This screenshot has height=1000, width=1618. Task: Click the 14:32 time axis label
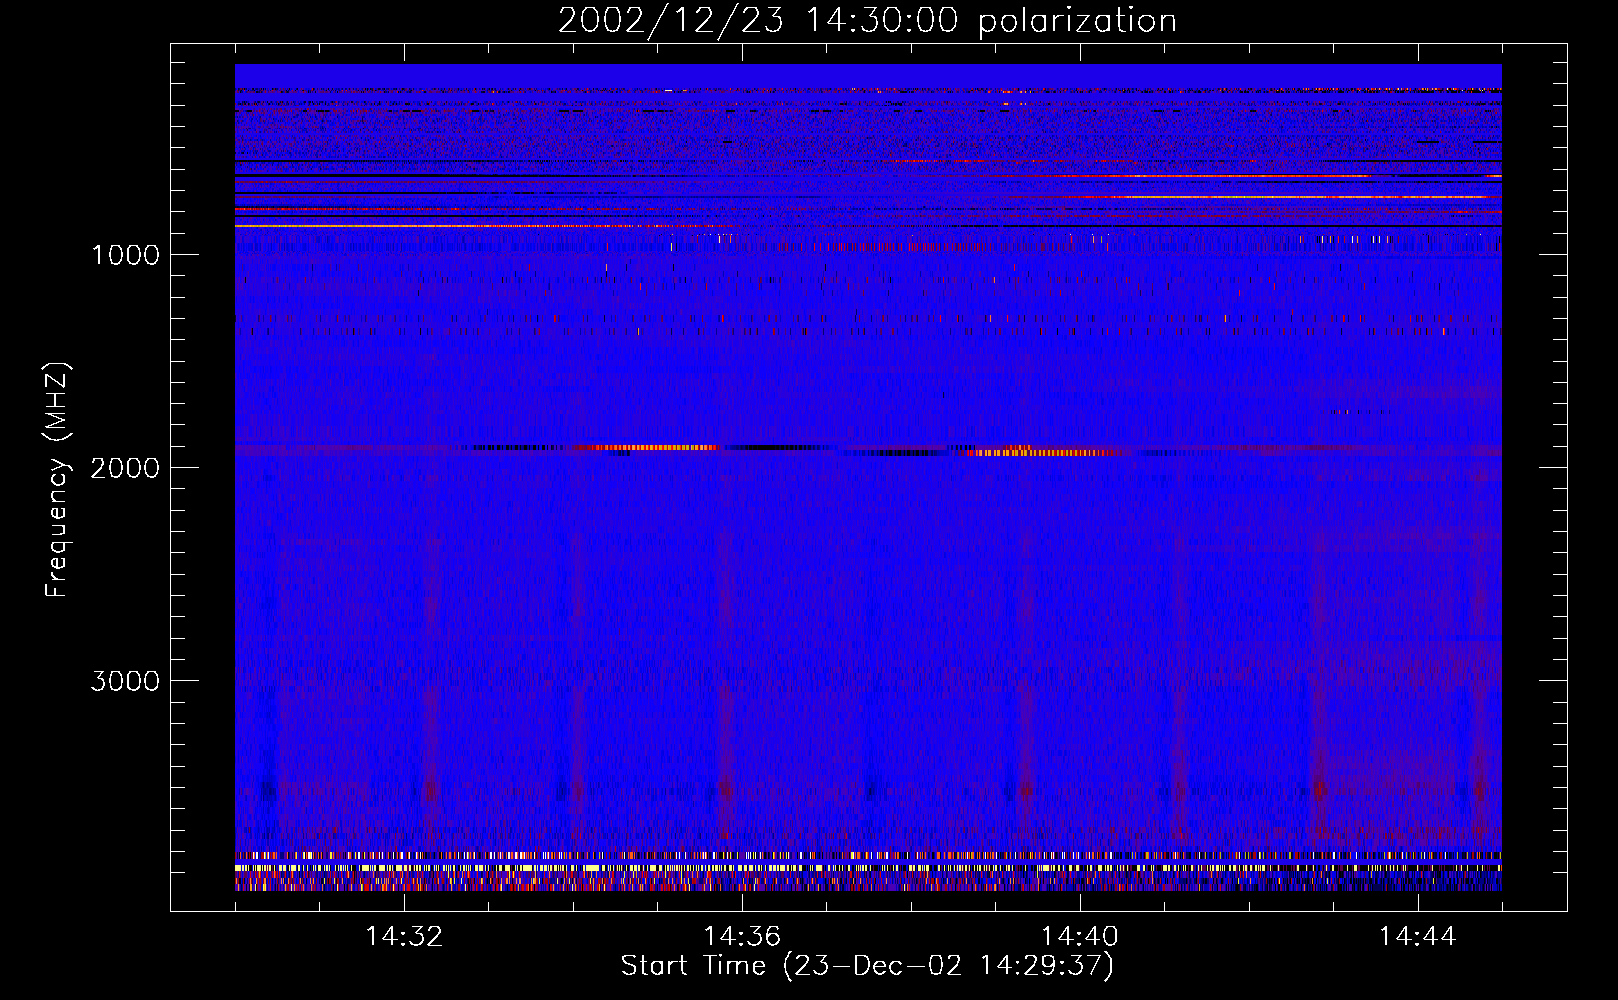404,937
